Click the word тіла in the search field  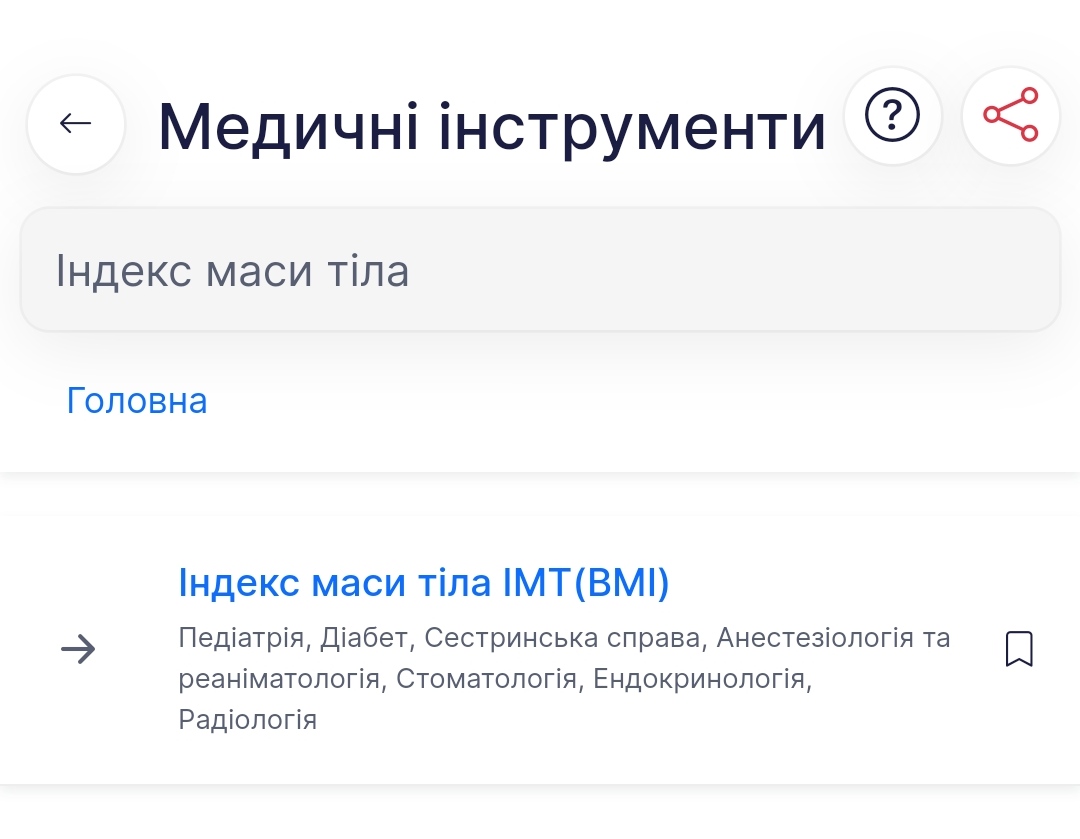(368, 270)
